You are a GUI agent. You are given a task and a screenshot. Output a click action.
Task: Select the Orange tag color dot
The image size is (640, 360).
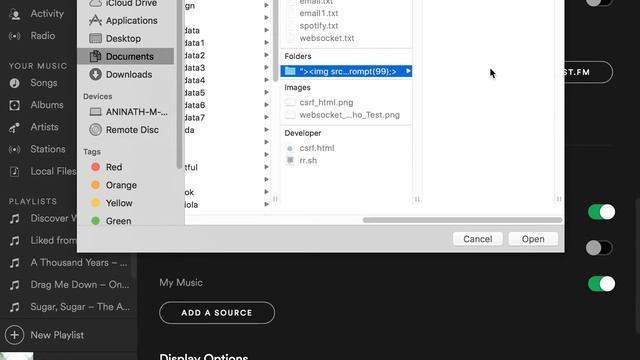pyautogui.click(x=96, y=185)
